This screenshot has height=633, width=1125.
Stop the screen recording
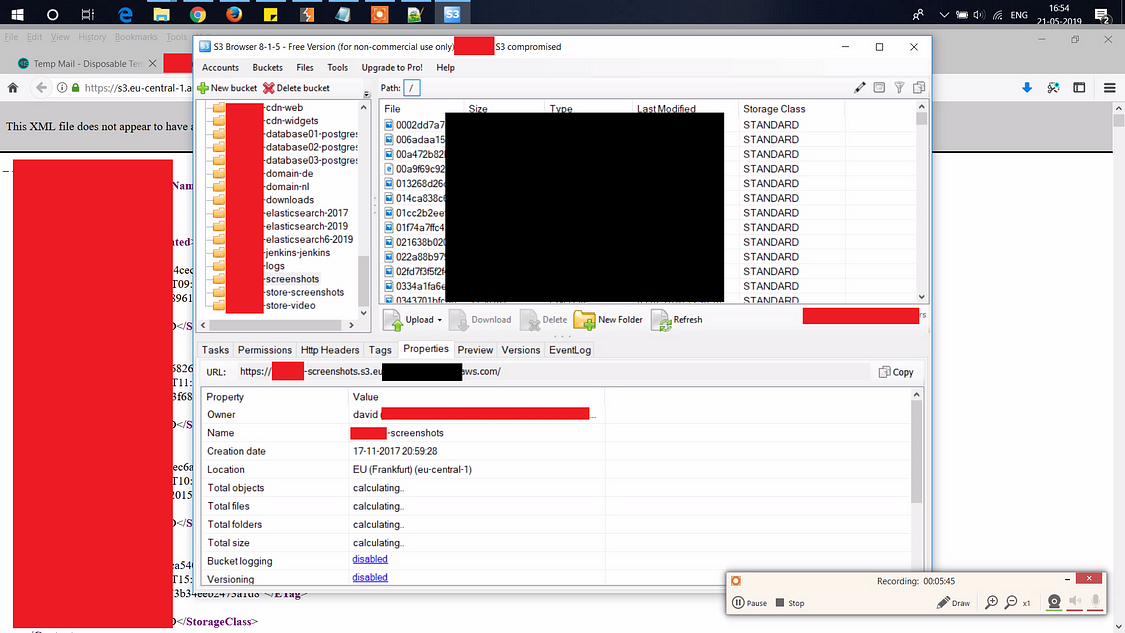click(790, 603)
